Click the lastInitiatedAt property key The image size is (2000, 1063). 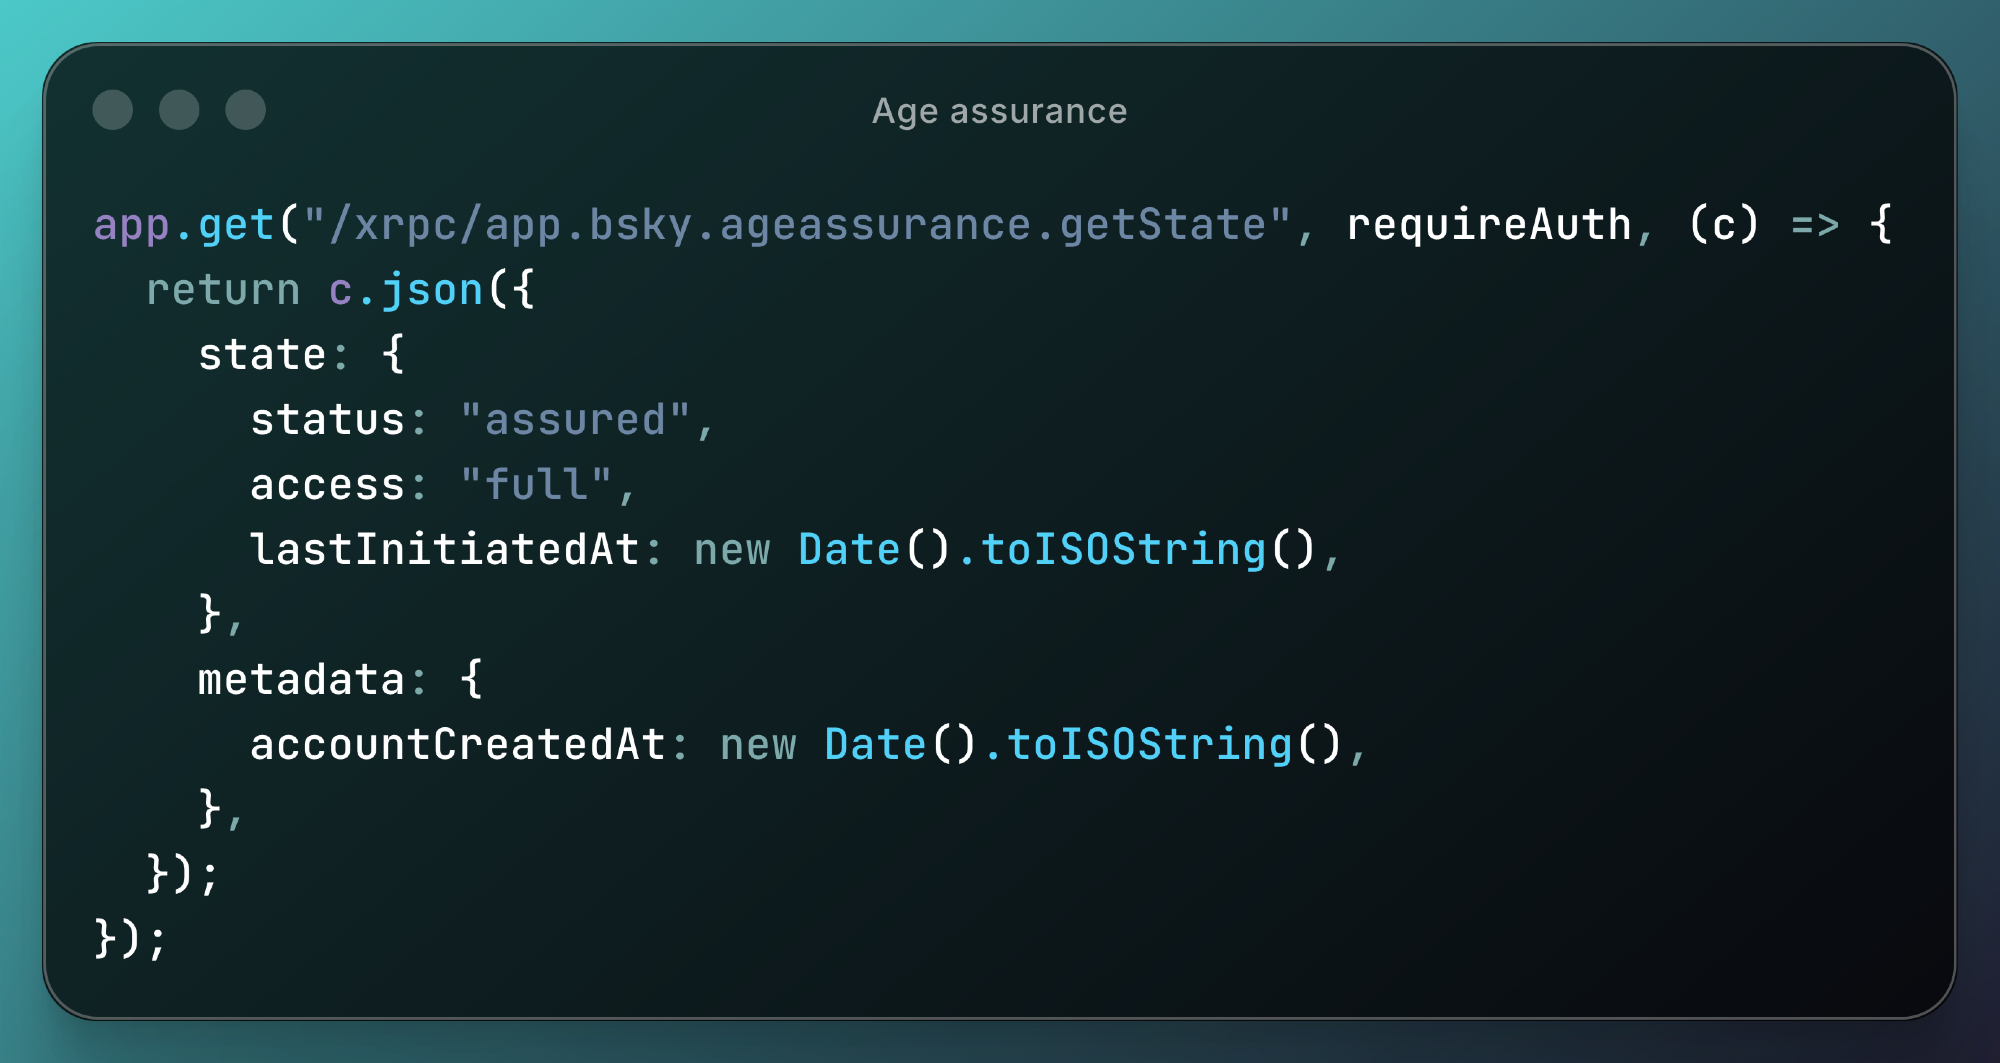coord(445,550)
